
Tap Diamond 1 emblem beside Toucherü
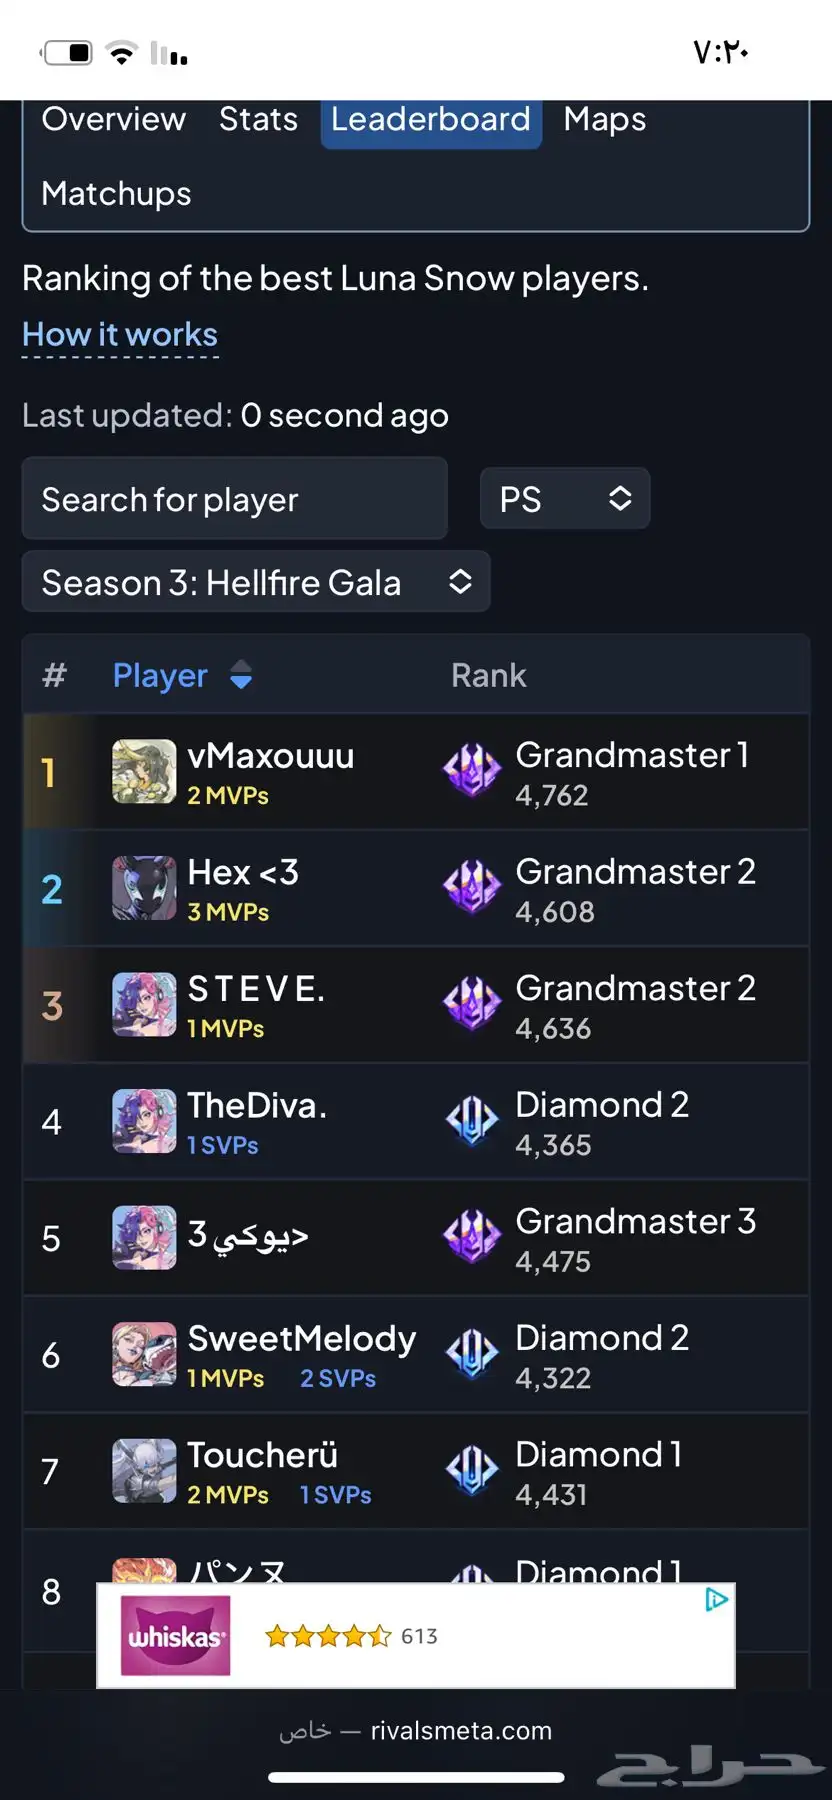point(472,1471)
